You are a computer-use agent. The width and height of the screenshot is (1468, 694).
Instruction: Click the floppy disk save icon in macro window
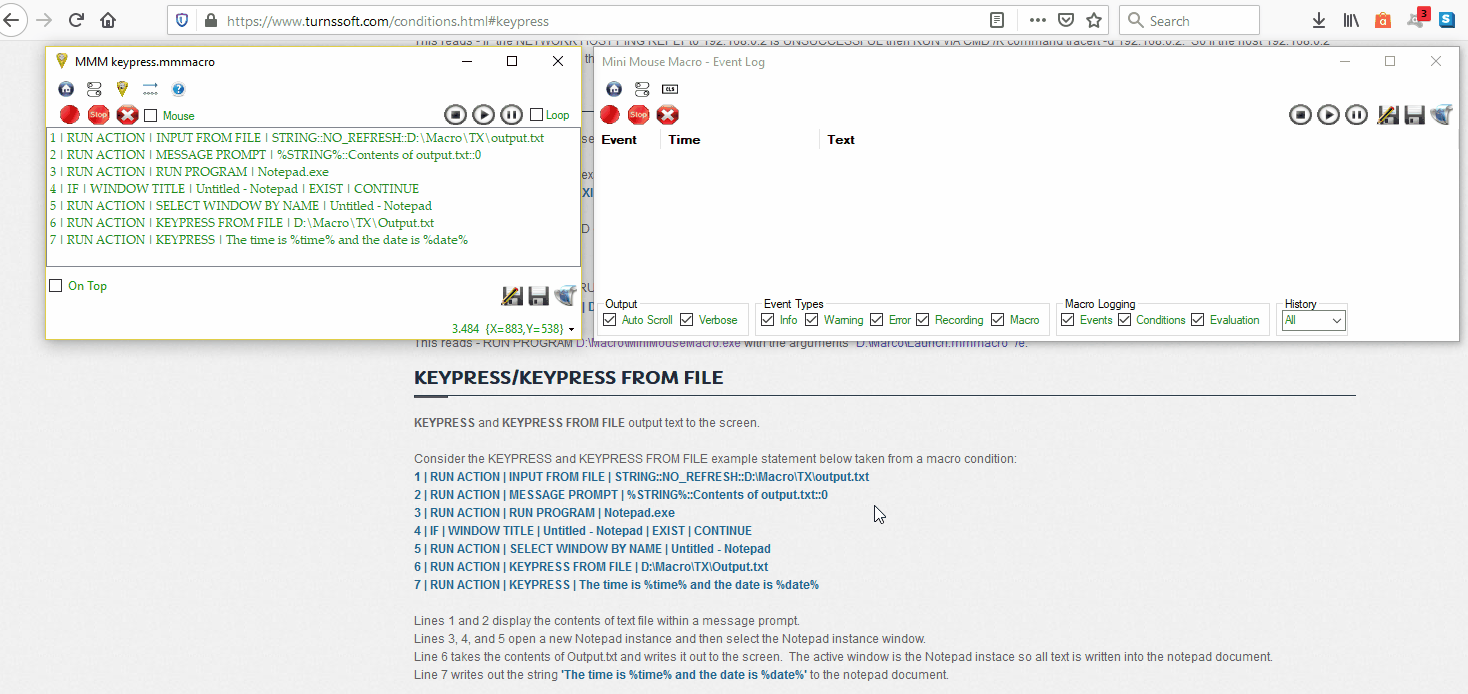(x=538, y=296)
